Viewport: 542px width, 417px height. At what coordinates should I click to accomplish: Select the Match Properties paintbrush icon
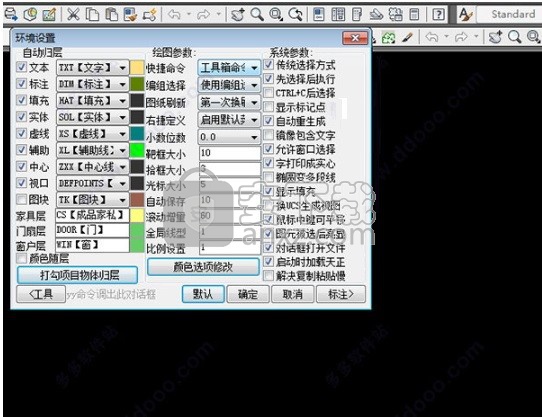pos(130,15)
